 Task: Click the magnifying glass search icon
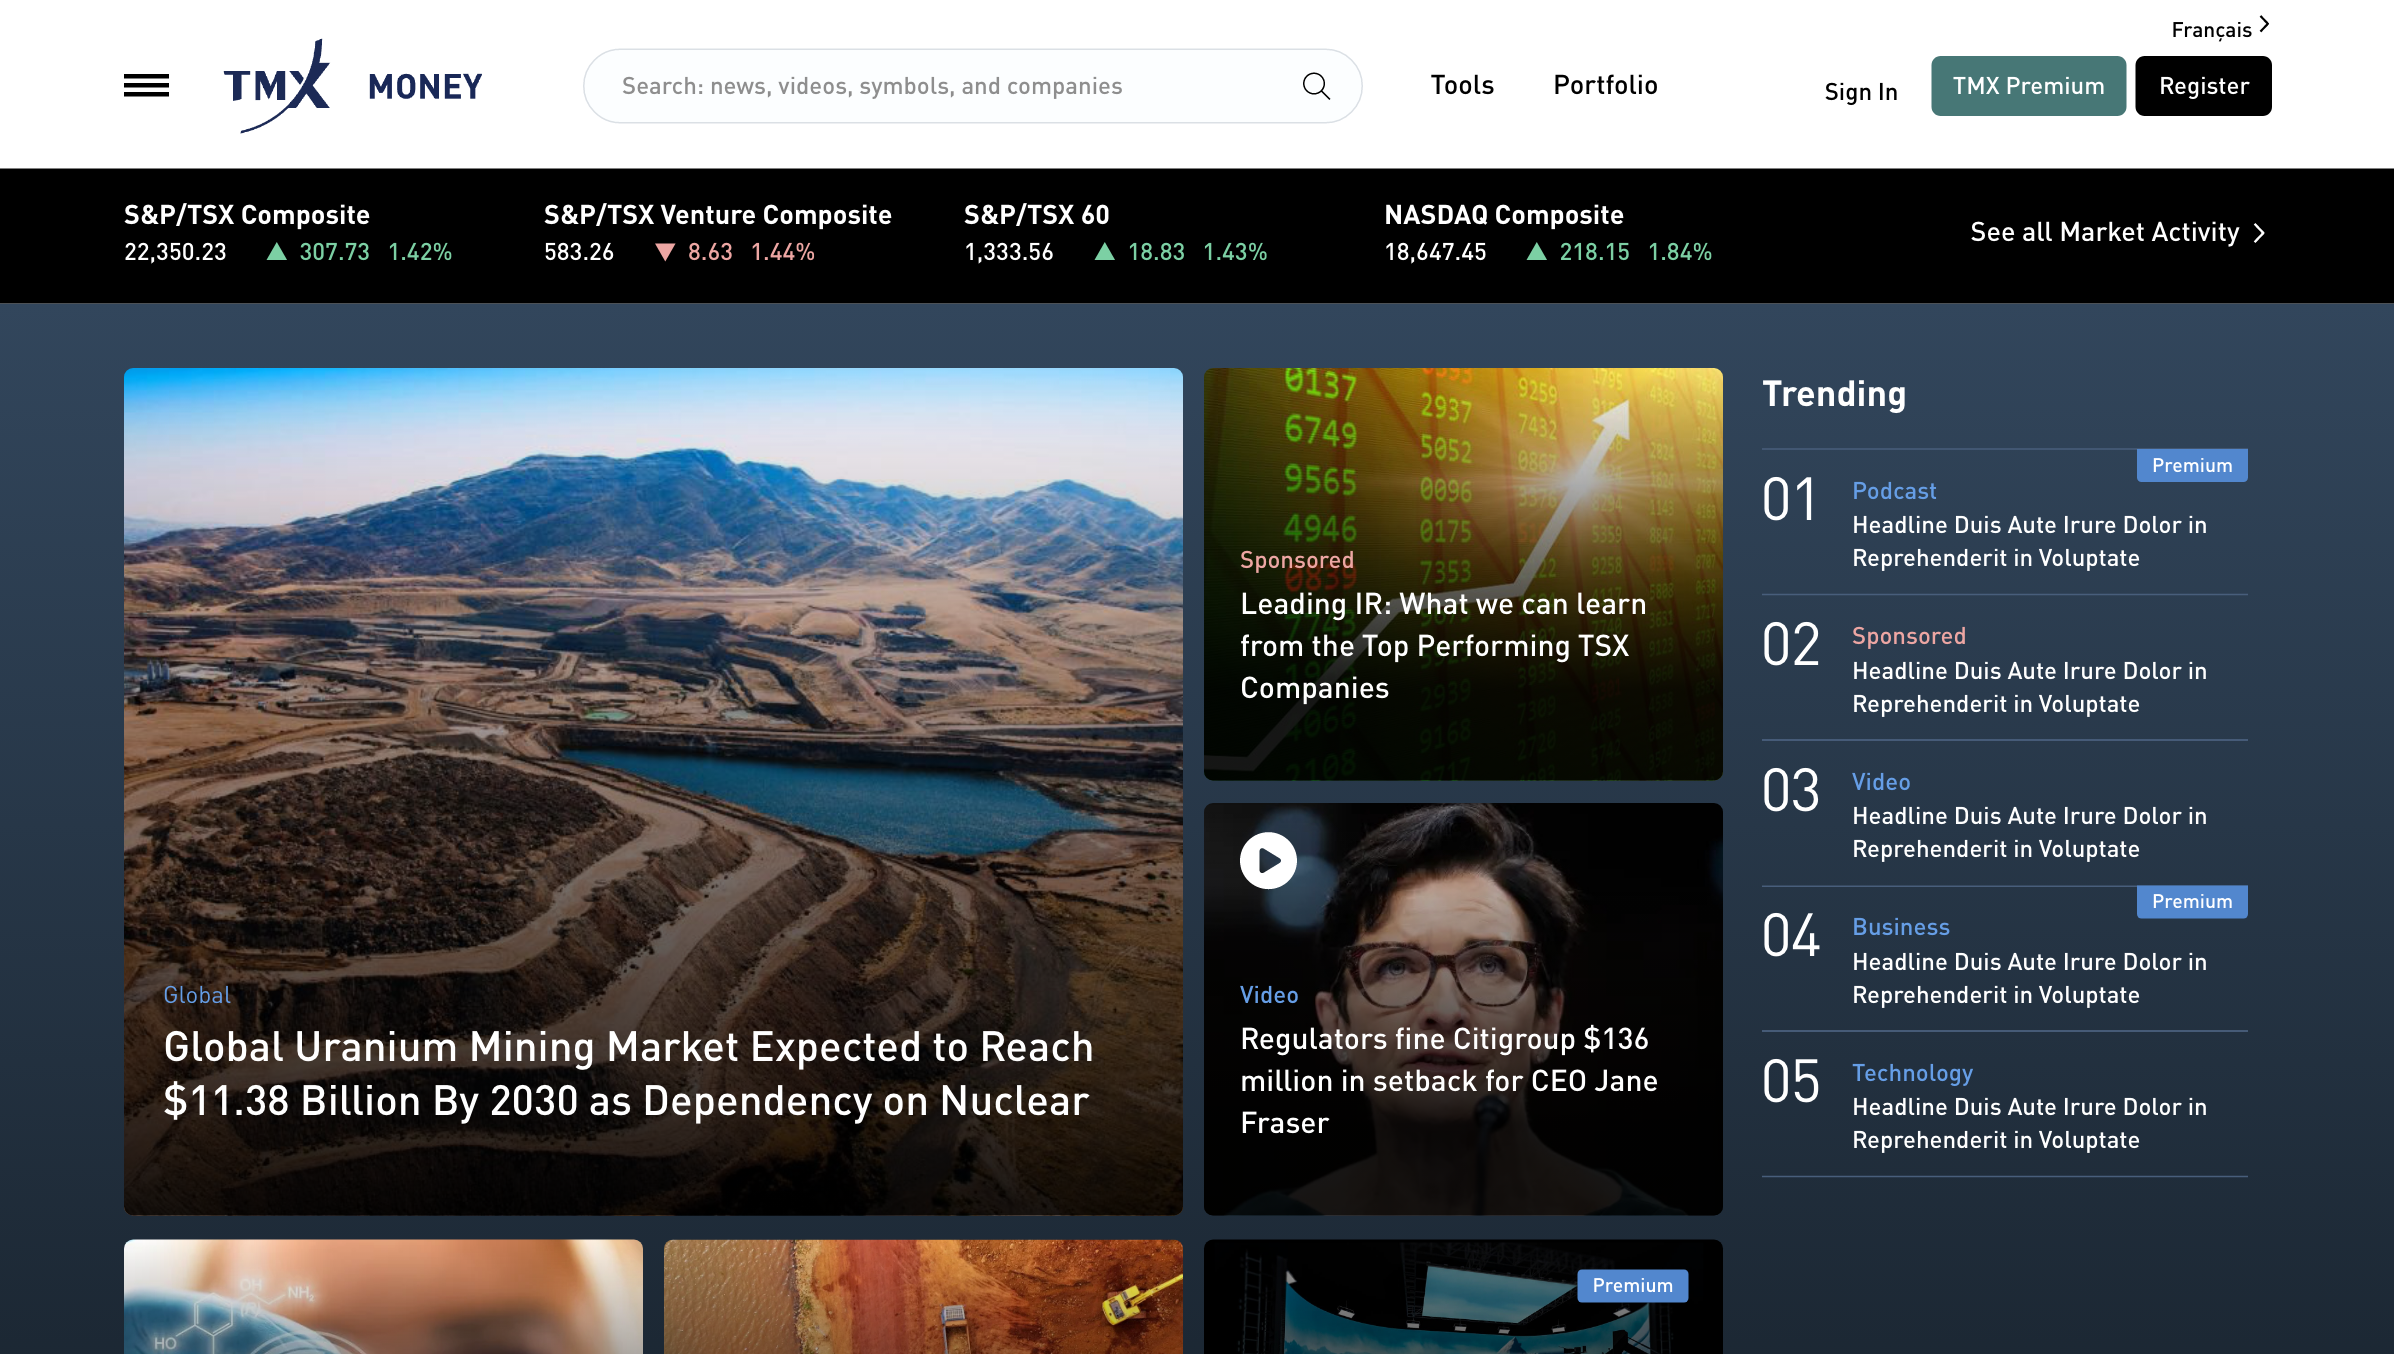point(1316,86)
